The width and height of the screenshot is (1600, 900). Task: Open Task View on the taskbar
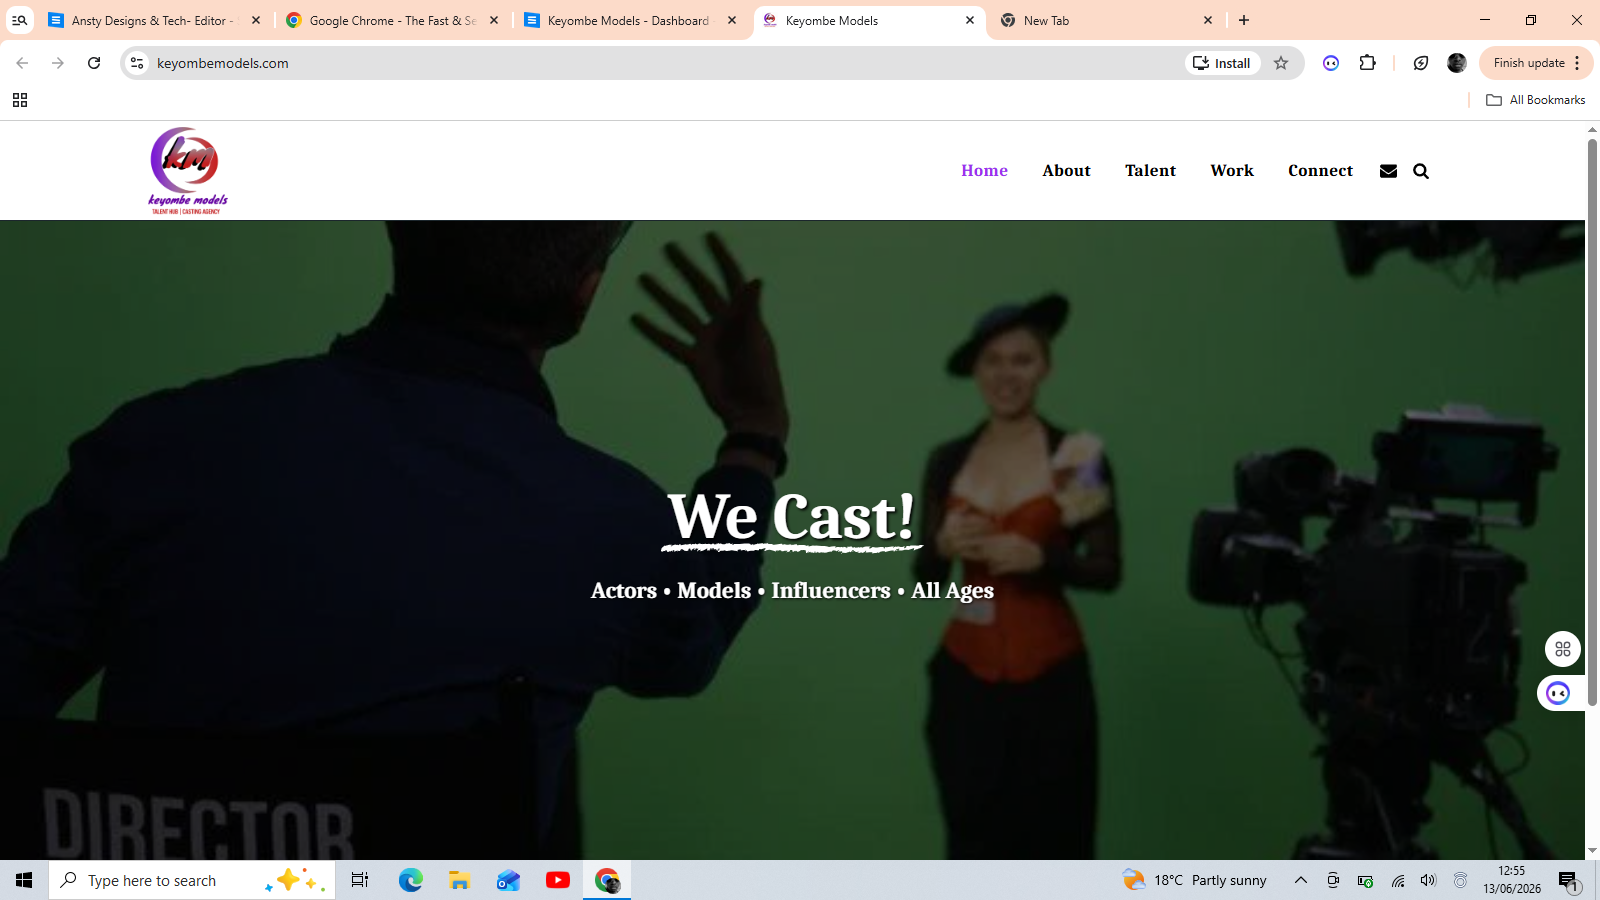click(x=360, y=880)
